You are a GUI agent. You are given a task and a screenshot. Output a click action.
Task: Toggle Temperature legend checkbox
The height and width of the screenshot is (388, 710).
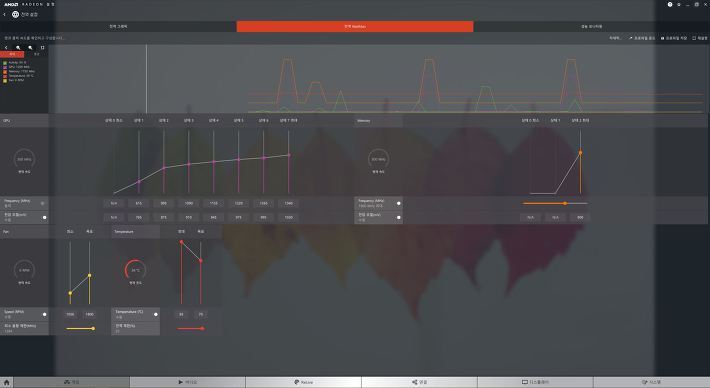(5, 76)
